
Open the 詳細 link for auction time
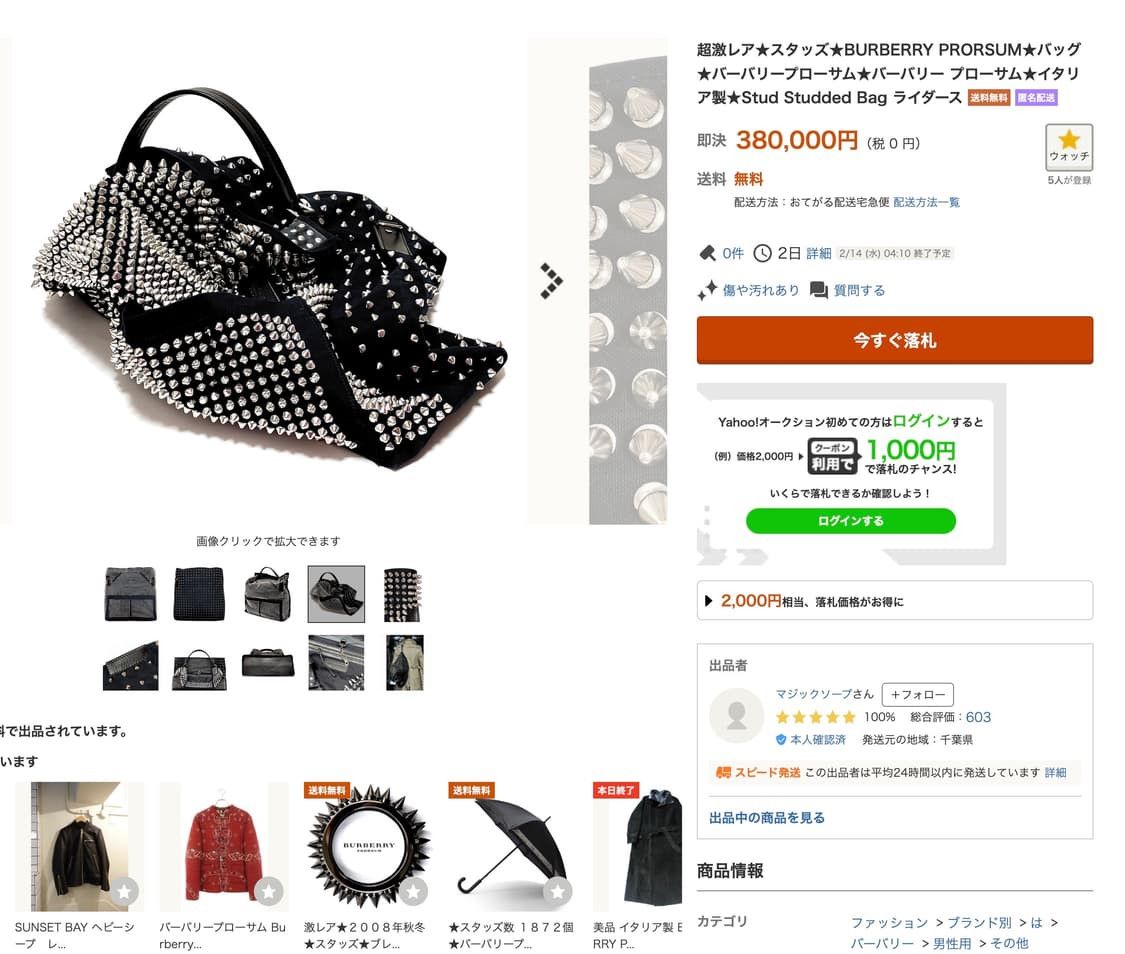click(819, 253)
